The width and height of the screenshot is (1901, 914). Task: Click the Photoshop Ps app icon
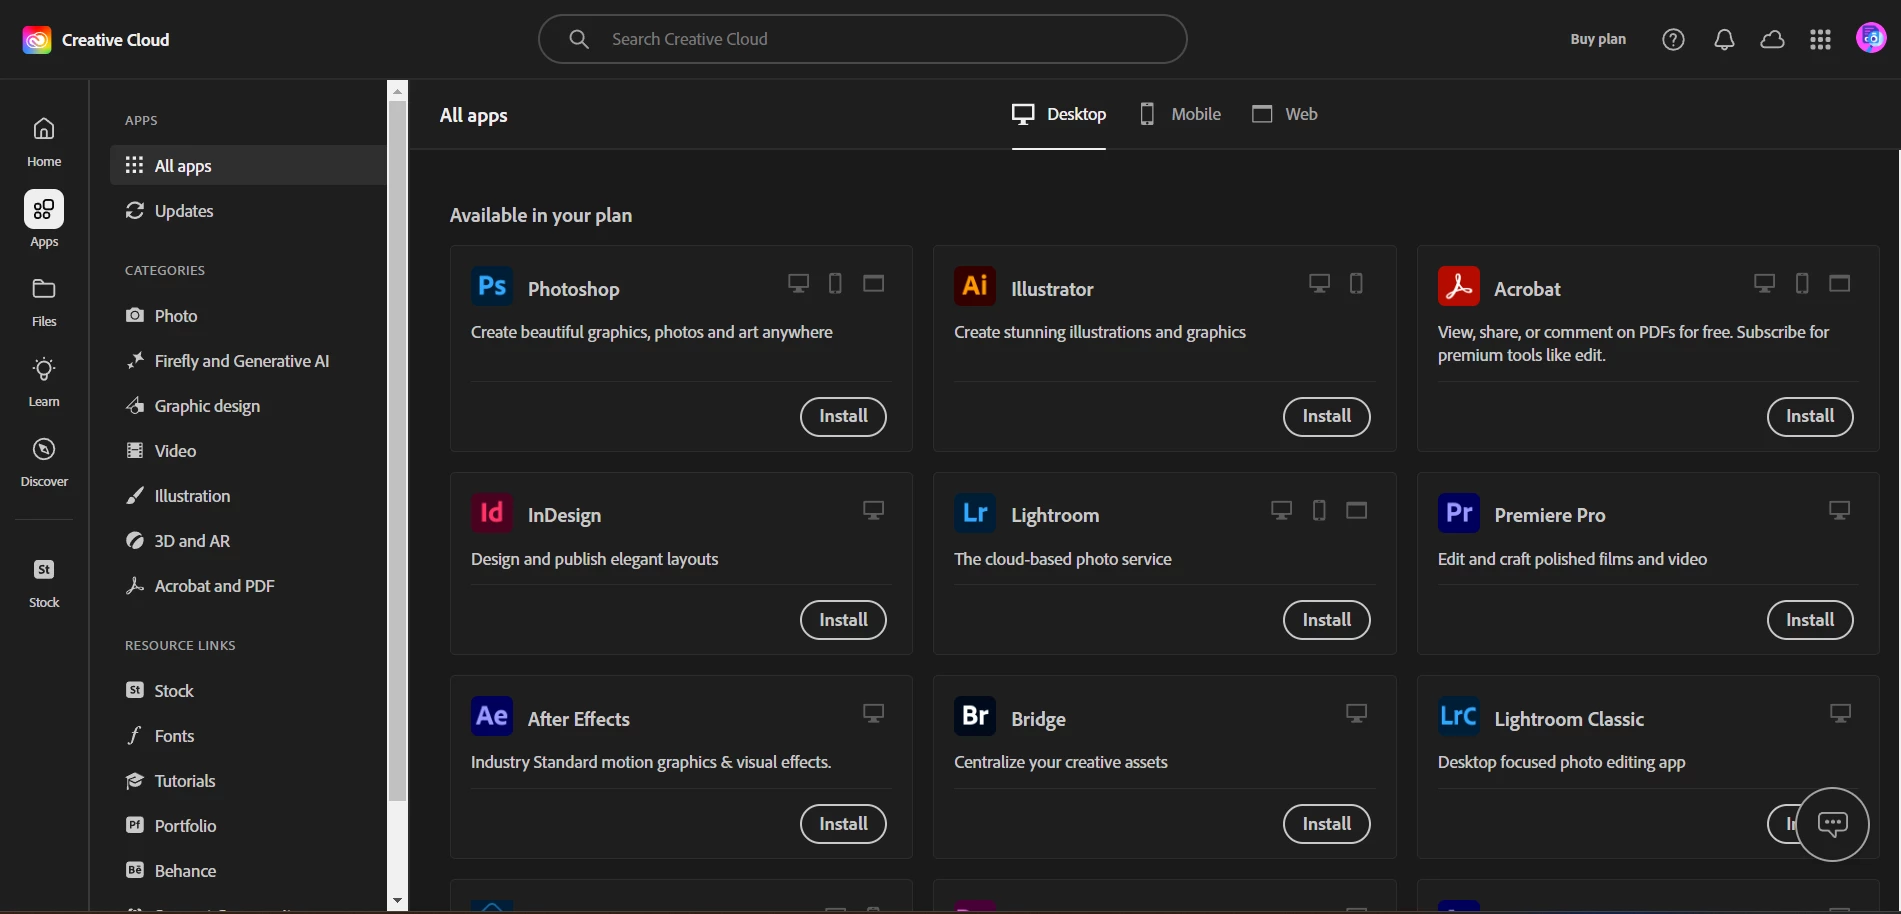pos(492,286)
